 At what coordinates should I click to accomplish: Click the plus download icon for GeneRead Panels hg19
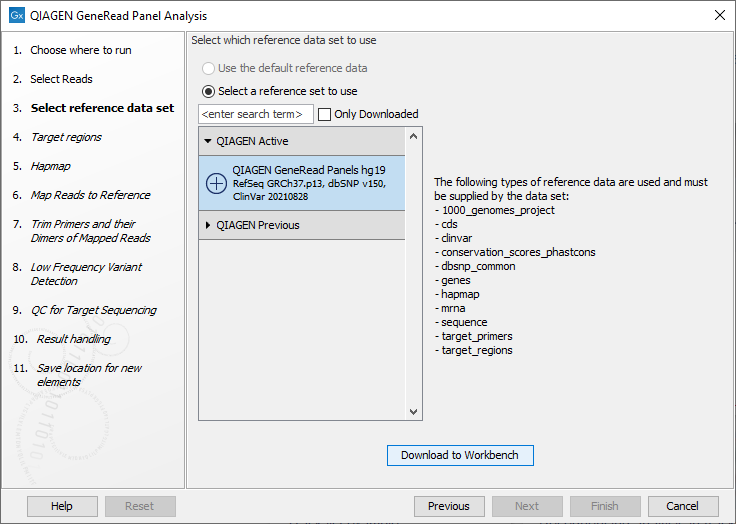pyautogui.click(x=216, y=183)
